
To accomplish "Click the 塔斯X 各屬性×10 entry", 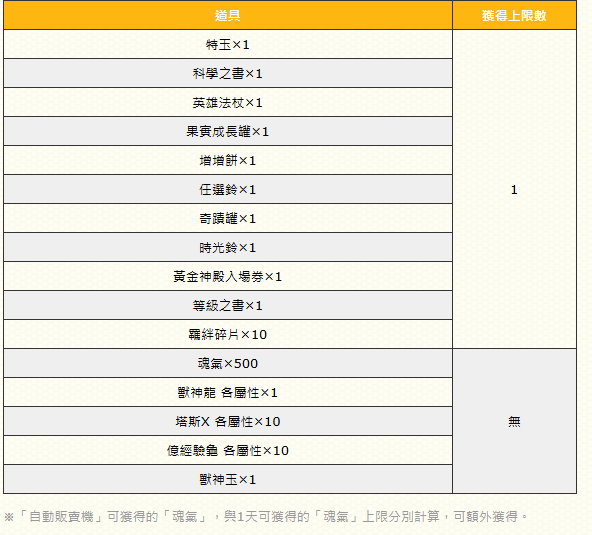I will point(228,421).
